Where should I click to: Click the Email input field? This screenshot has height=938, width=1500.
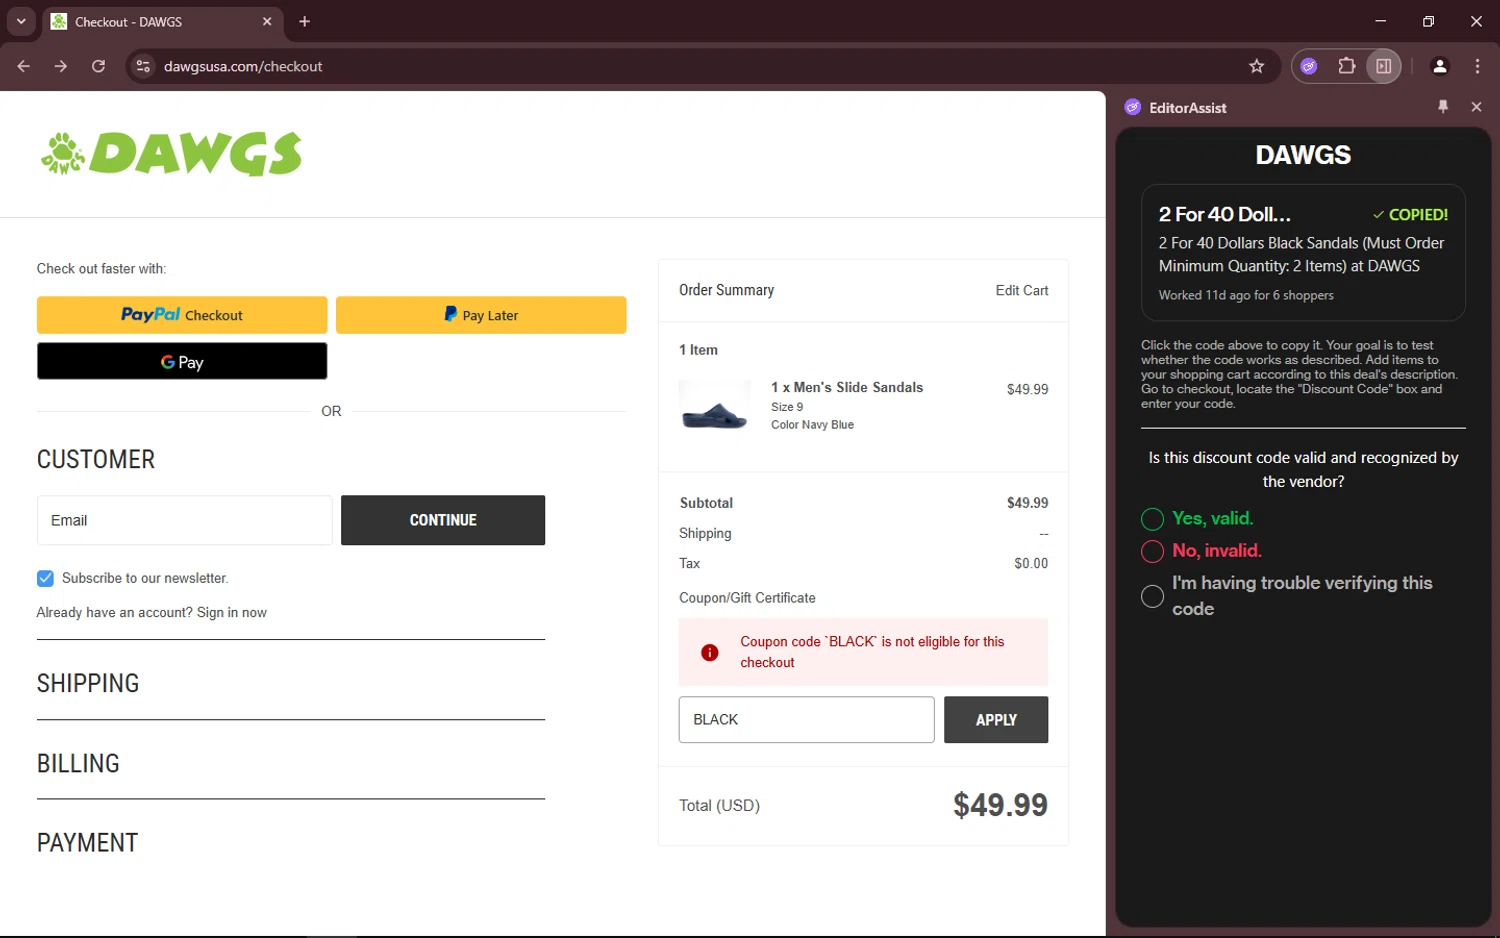pyautogui.click(x=184, y=520)
